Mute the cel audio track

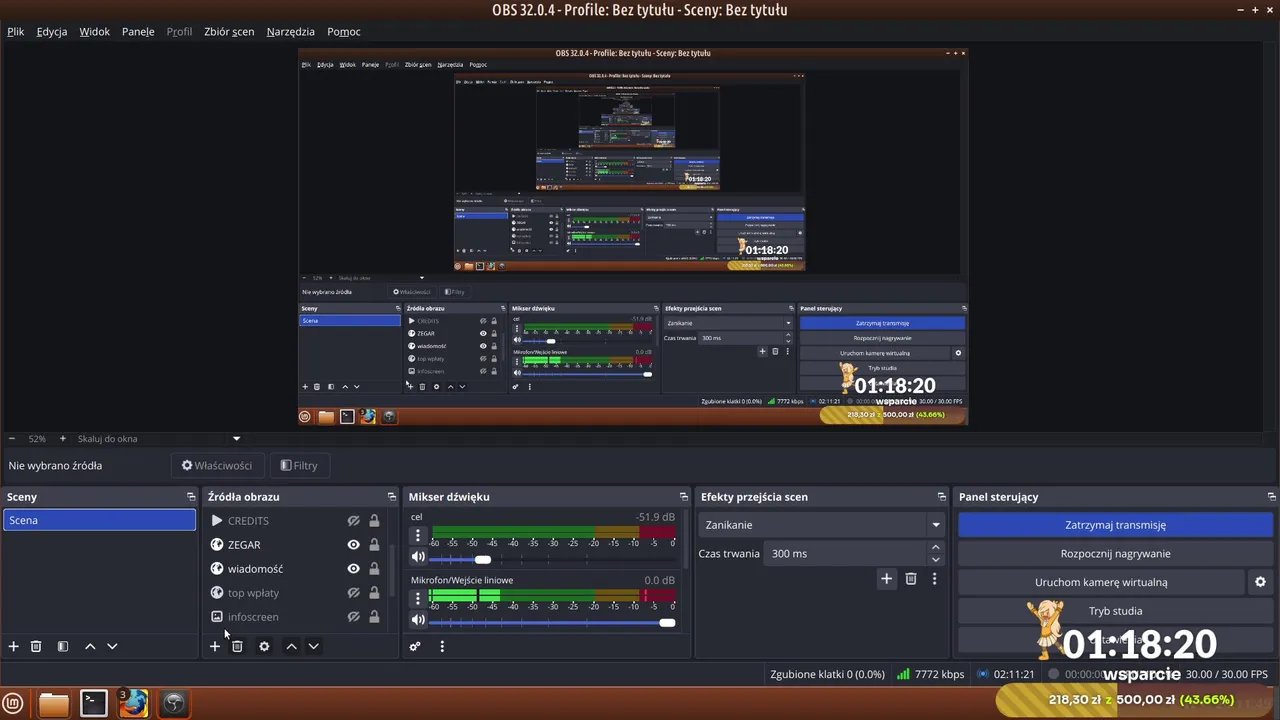418,558
